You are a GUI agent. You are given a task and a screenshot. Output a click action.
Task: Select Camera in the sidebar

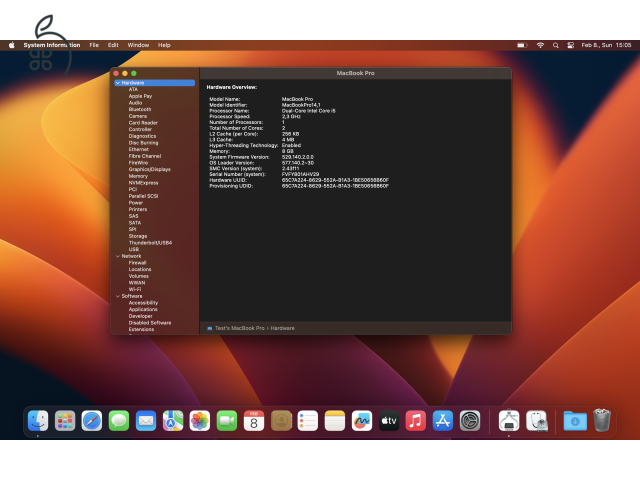point(138,116)
